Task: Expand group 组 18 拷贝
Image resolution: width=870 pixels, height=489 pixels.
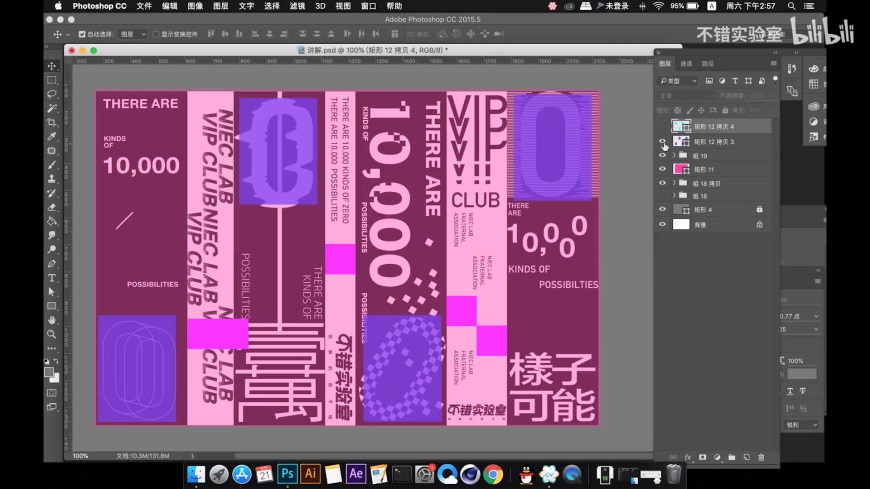Action: click(674, 183)
